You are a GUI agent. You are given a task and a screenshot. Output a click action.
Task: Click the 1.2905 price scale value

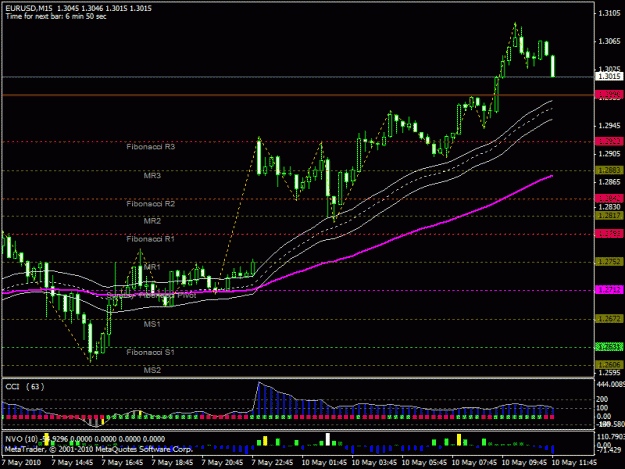click(609, 154)
